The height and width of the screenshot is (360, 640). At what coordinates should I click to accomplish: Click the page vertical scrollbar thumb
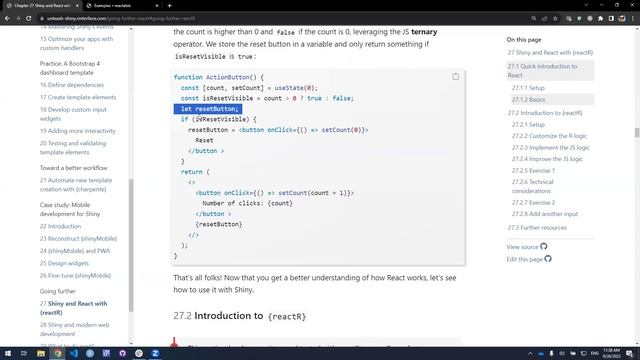click(637, 133)
